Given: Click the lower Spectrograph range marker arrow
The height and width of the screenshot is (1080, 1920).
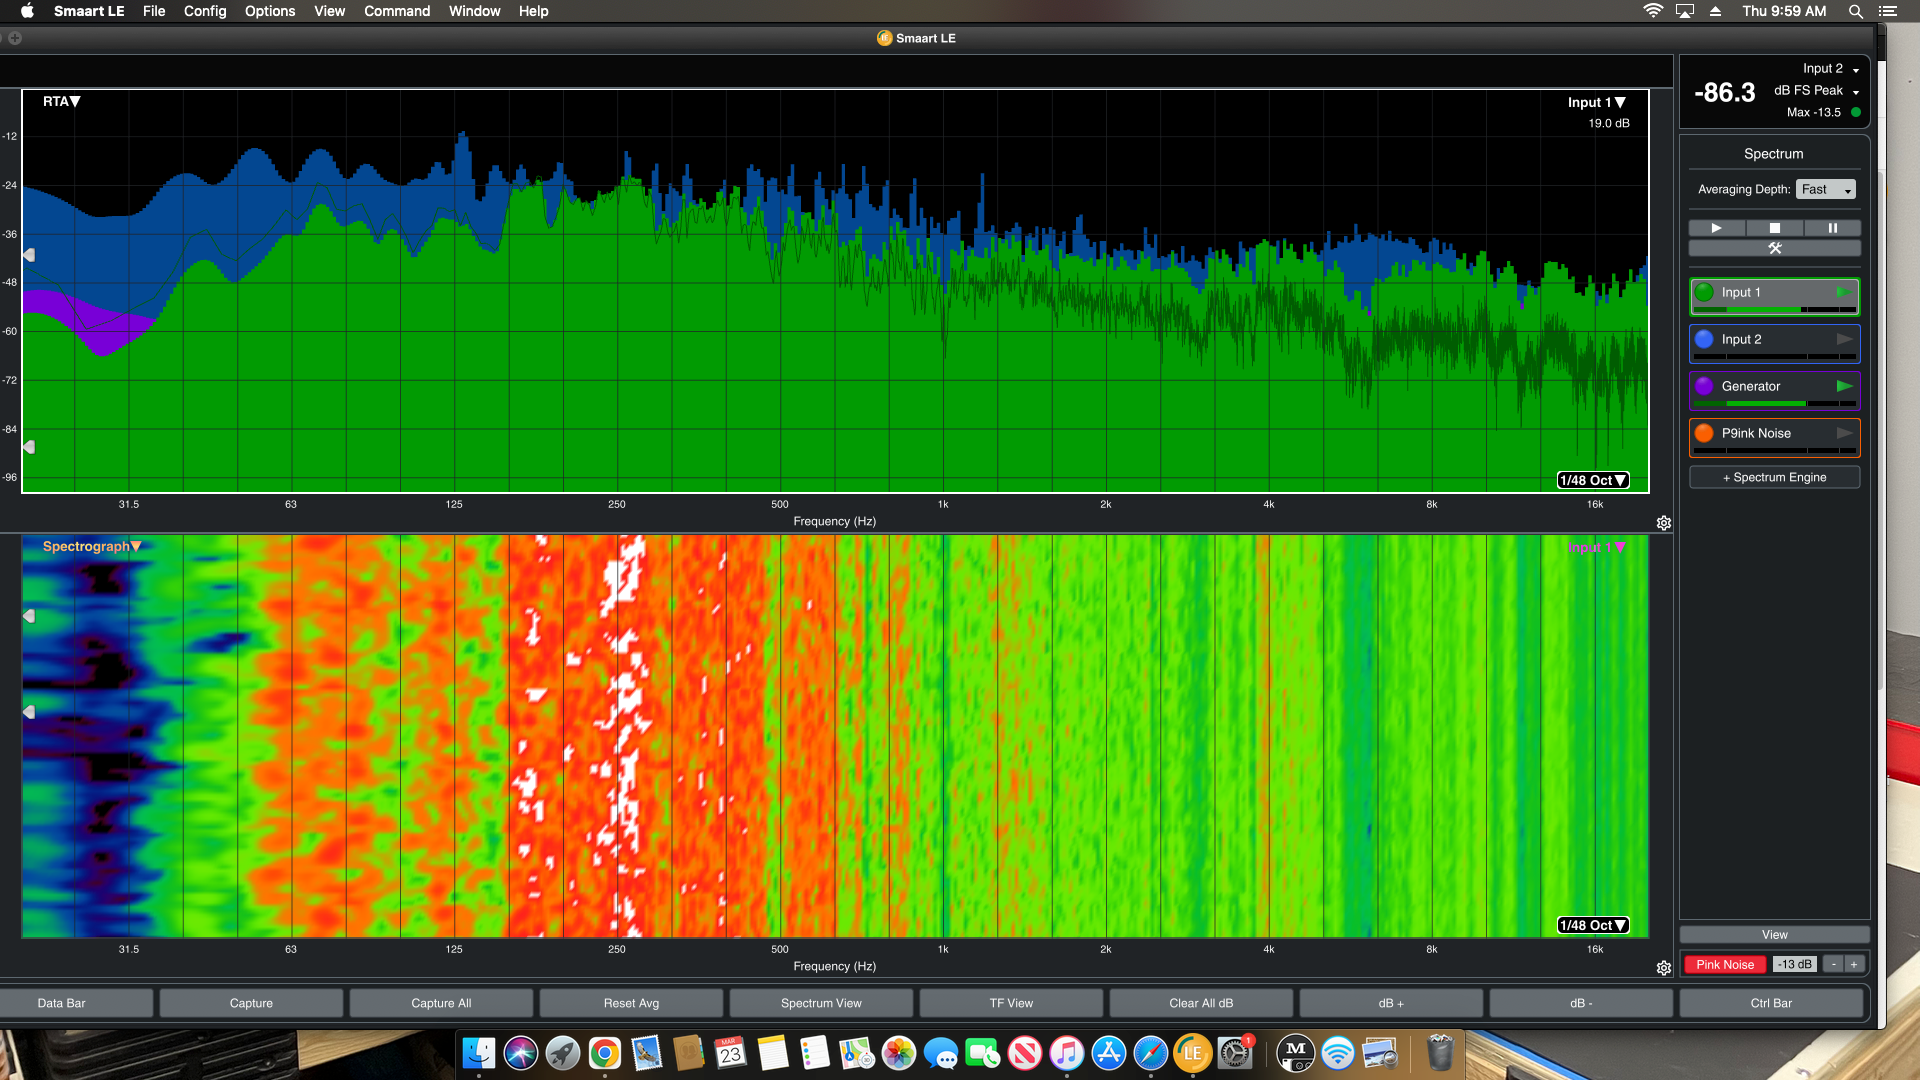Looking at the screenshot, I should tap(29, 712).
